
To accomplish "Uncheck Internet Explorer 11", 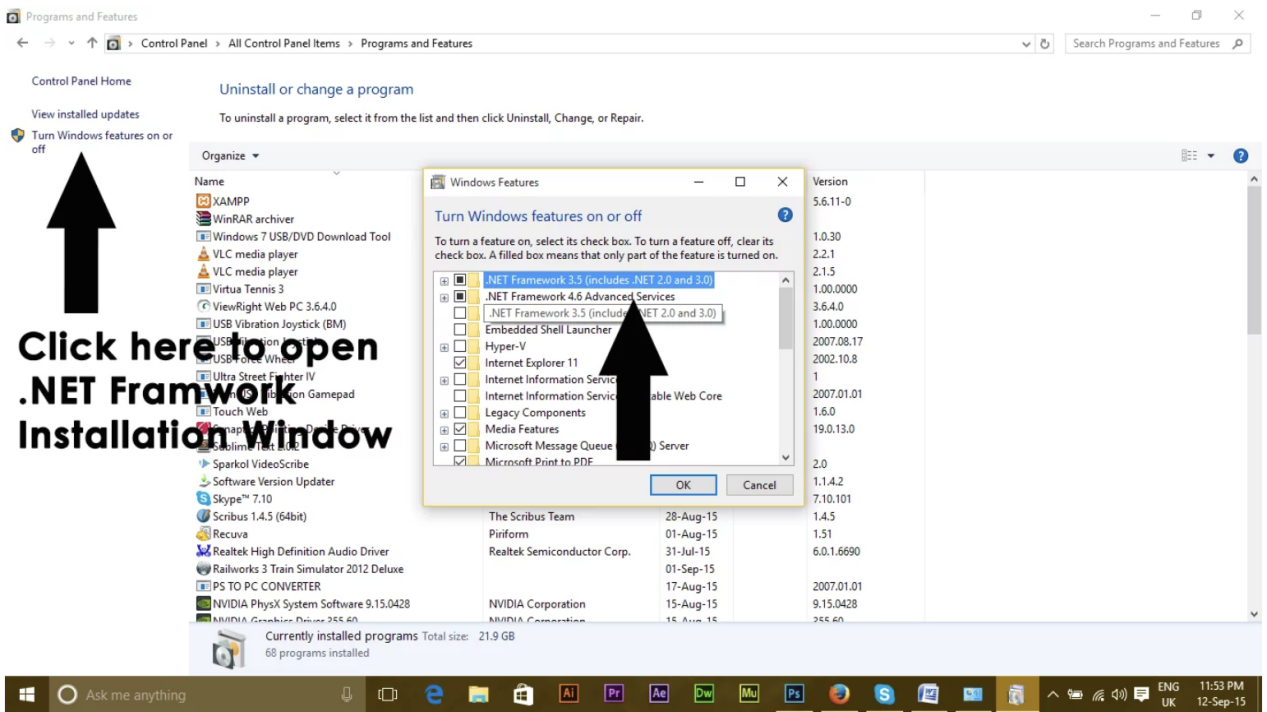I will (x=460, y=362).
